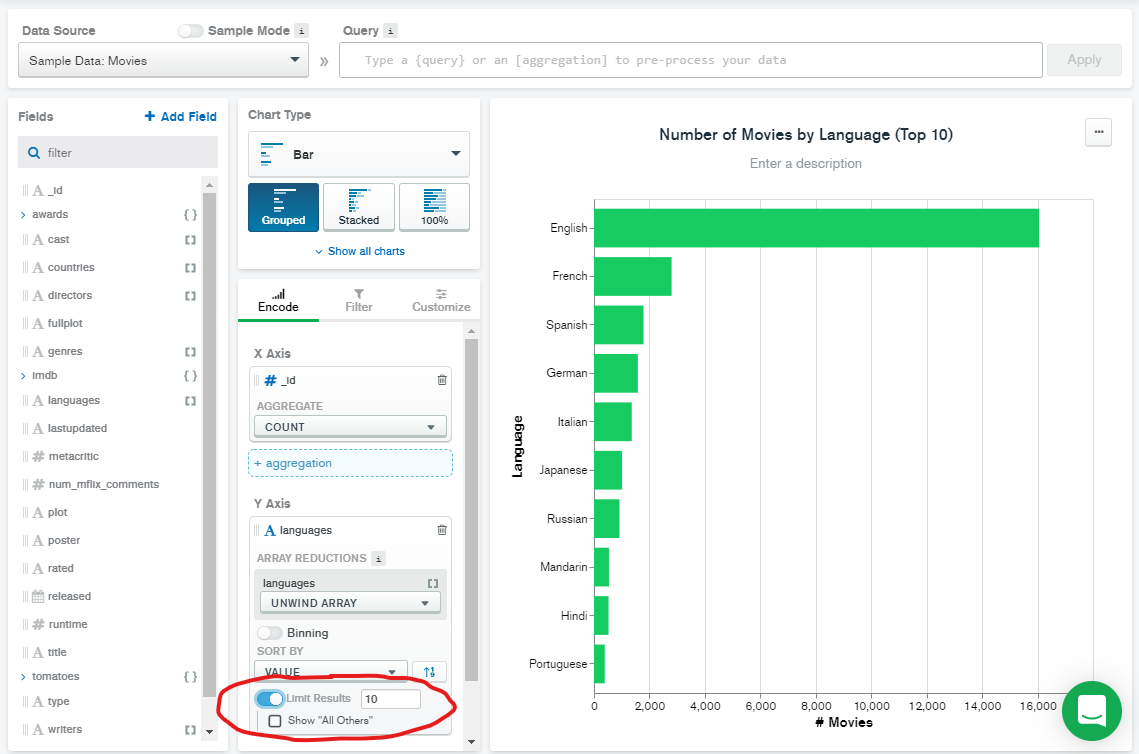Remove languages field from Y Axis
The width and height of the screenshot is (1139, 754).
pos(442,530)
